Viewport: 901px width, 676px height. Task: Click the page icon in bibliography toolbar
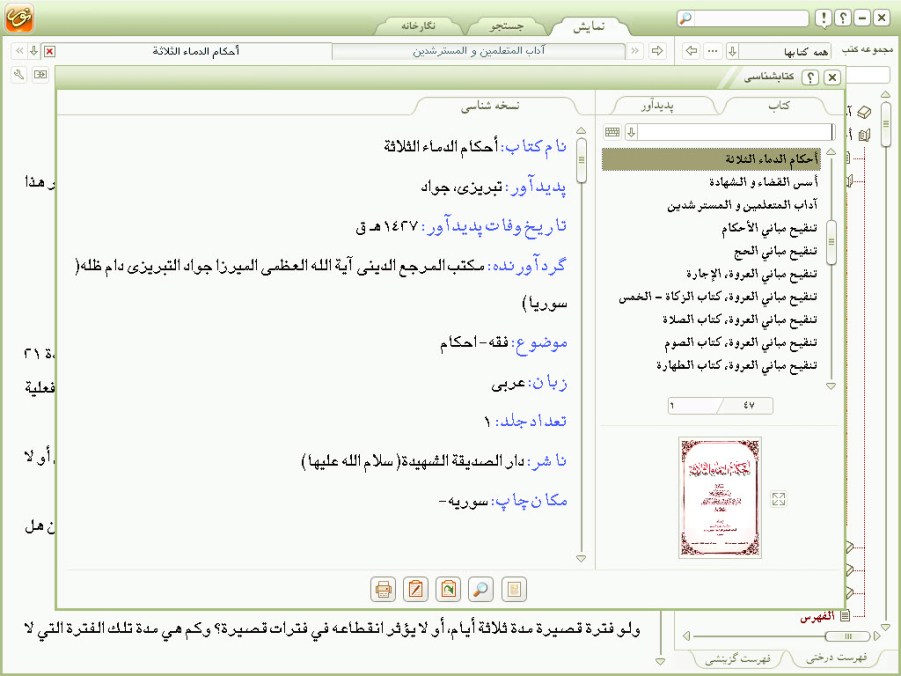514,589
